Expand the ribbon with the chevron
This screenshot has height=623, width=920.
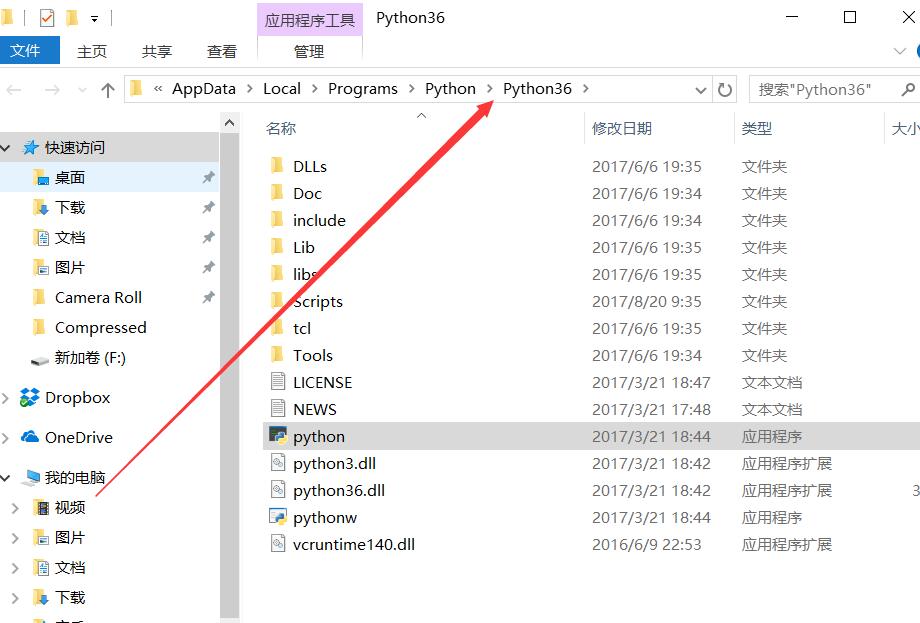click(899, 51)
